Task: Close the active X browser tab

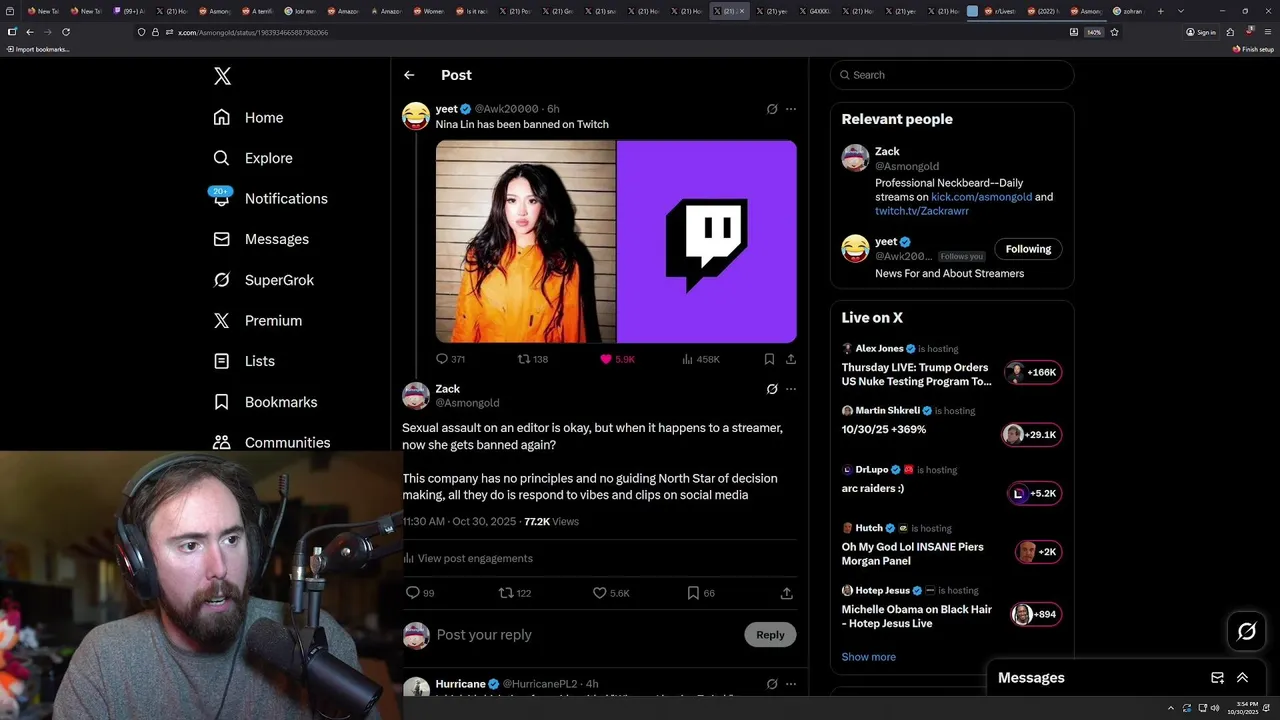Action: (x=742, y=11)
